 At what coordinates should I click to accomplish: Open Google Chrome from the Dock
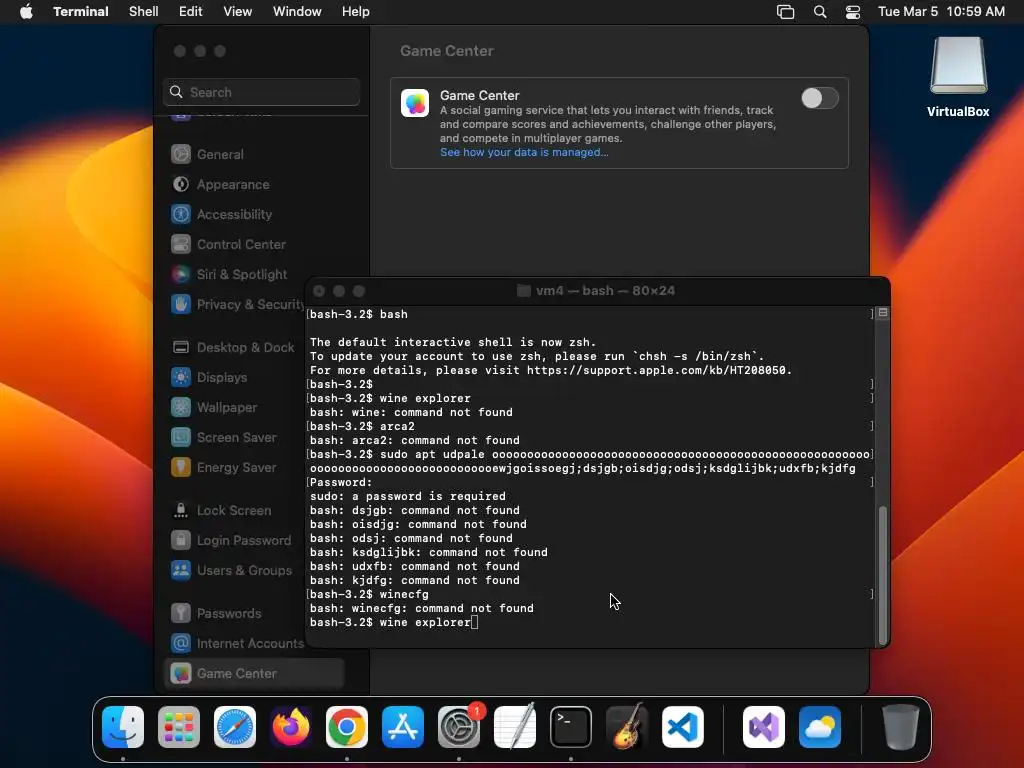click(x=347, y=727)
